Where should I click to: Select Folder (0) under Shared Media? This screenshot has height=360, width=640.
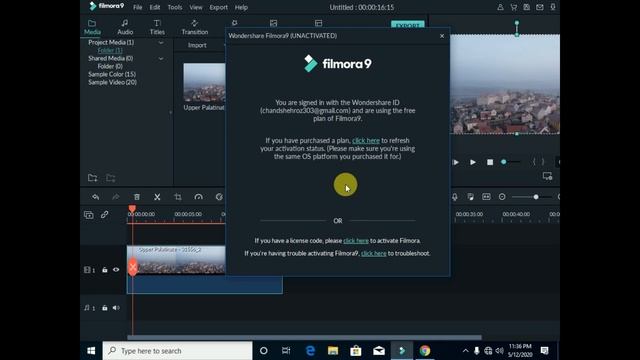[110, 66]
